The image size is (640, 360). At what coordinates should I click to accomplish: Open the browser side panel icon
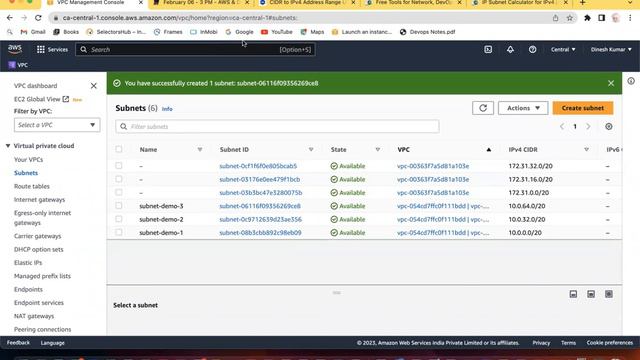click(x=601, y=18)
